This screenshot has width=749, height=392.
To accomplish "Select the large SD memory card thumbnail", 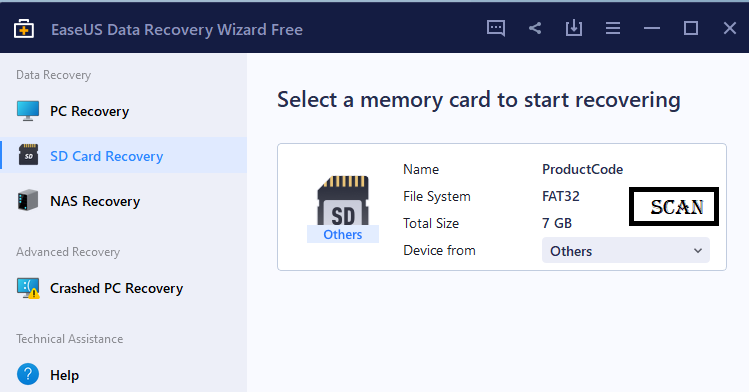I will point(343,201).
